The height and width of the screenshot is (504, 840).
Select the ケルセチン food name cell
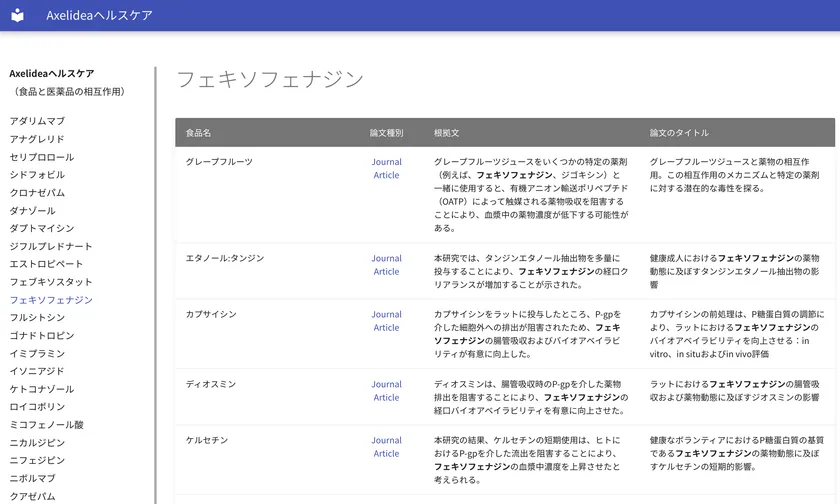tap(207, 440)
